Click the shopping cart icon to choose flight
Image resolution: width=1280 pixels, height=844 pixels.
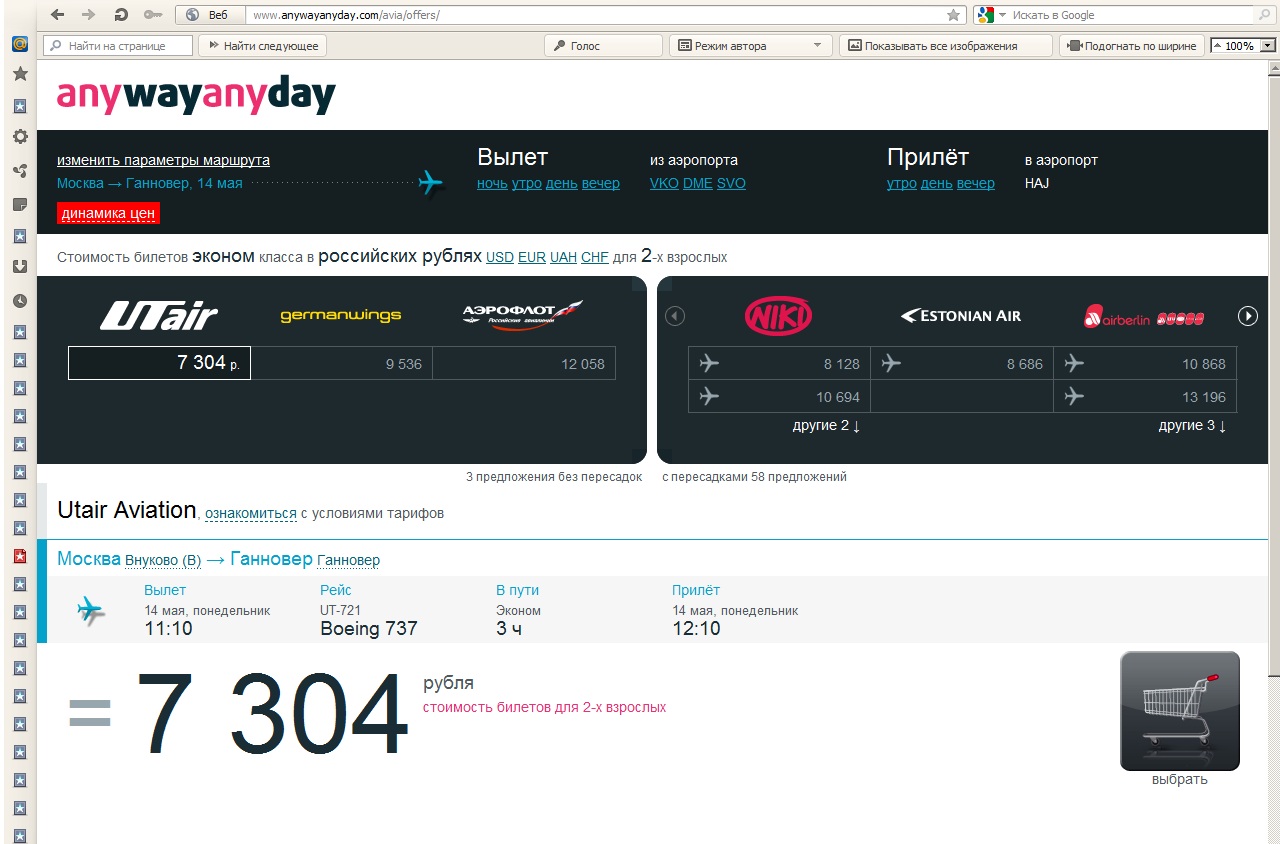pyautogui.click(x=1180, y=711)
